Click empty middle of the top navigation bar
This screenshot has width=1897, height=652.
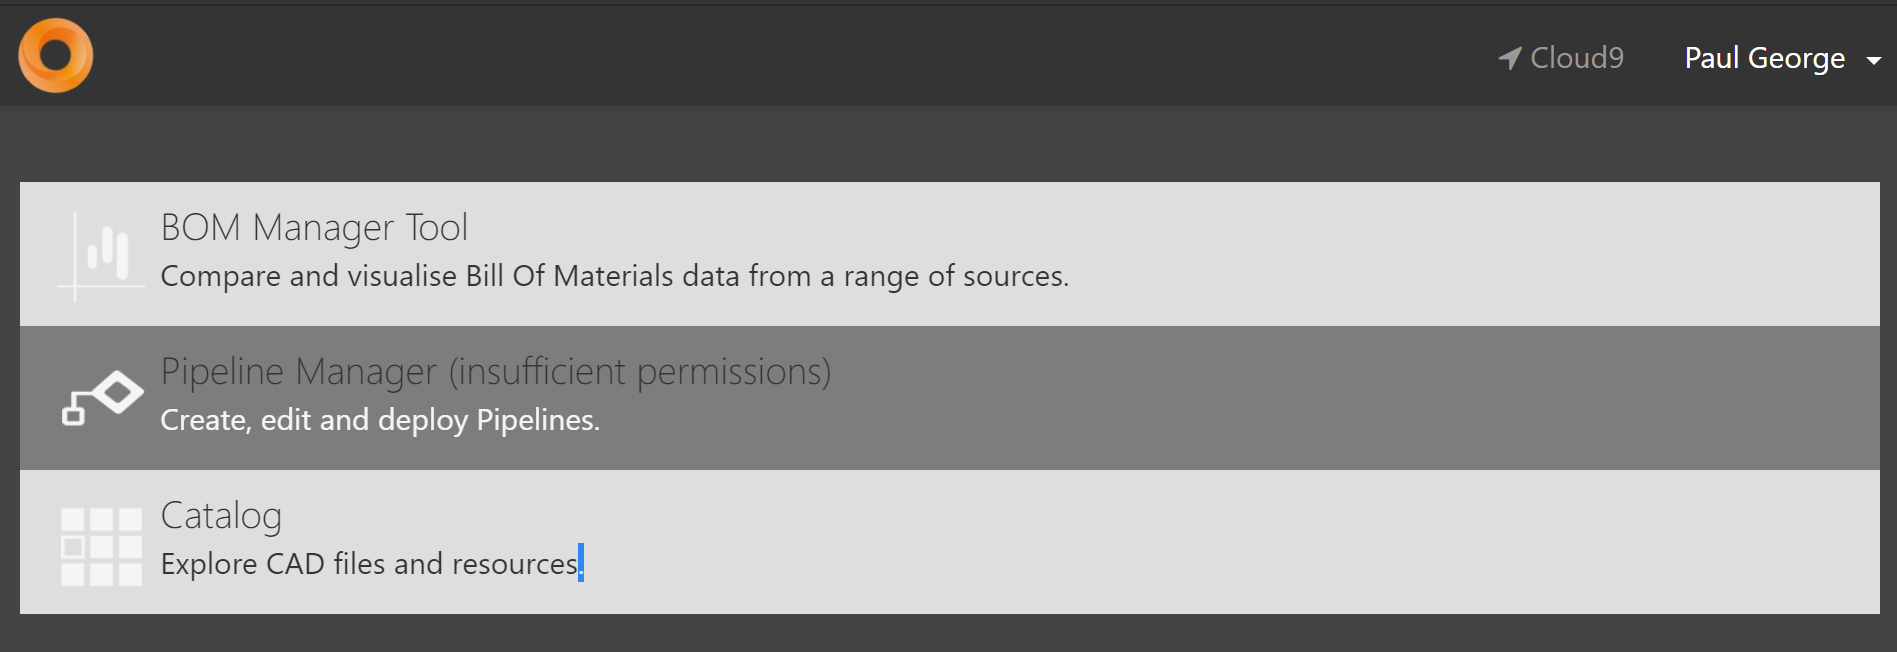pyautogui.click(x=800, y=56)
